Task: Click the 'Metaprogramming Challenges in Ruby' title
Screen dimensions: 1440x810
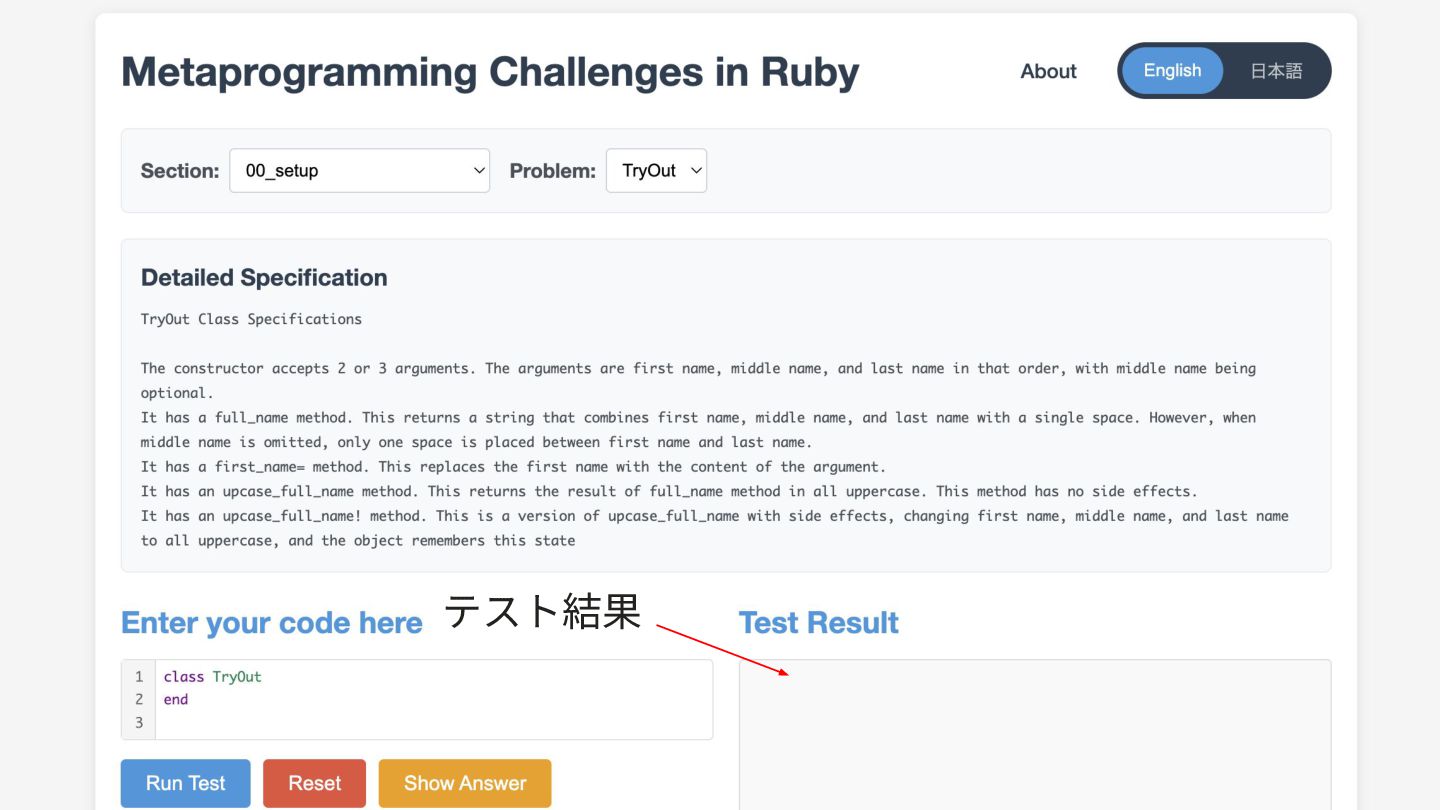Action: (x=490, y=72)
